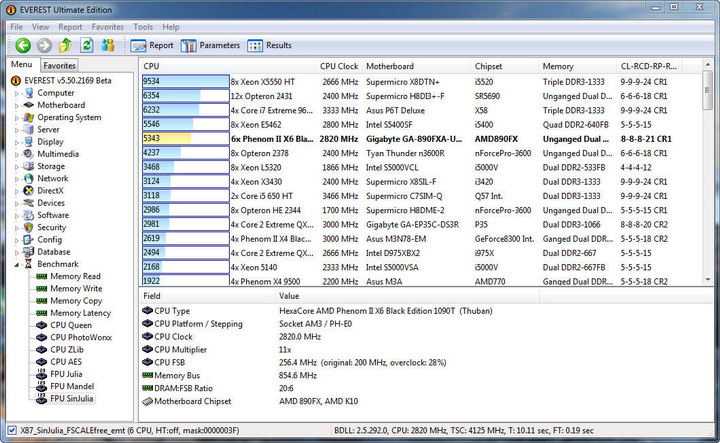Open the View menu

40,27
